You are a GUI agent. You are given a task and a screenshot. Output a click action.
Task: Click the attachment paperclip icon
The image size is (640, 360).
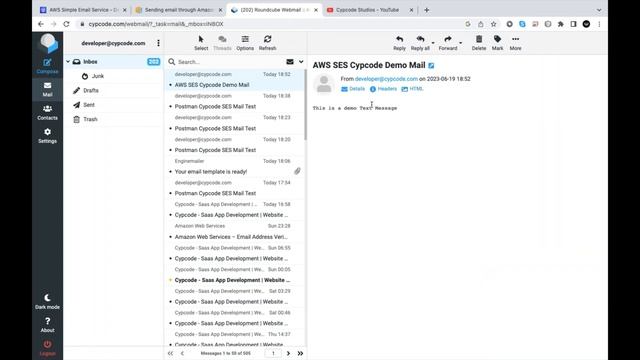297,171
